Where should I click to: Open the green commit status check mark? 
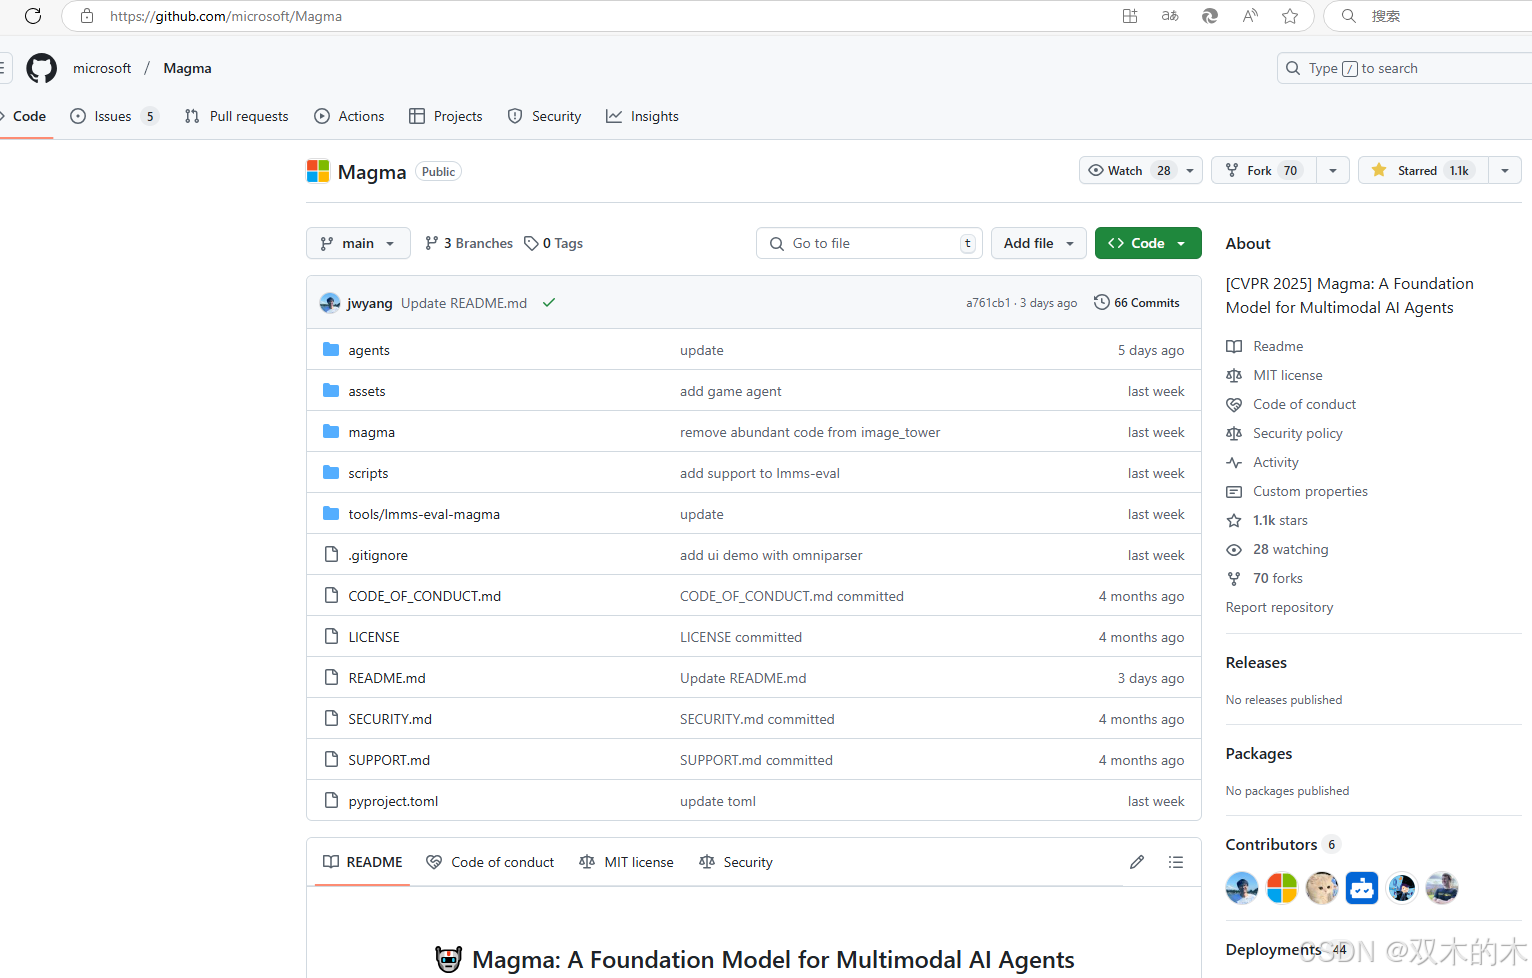pos(549,303)
